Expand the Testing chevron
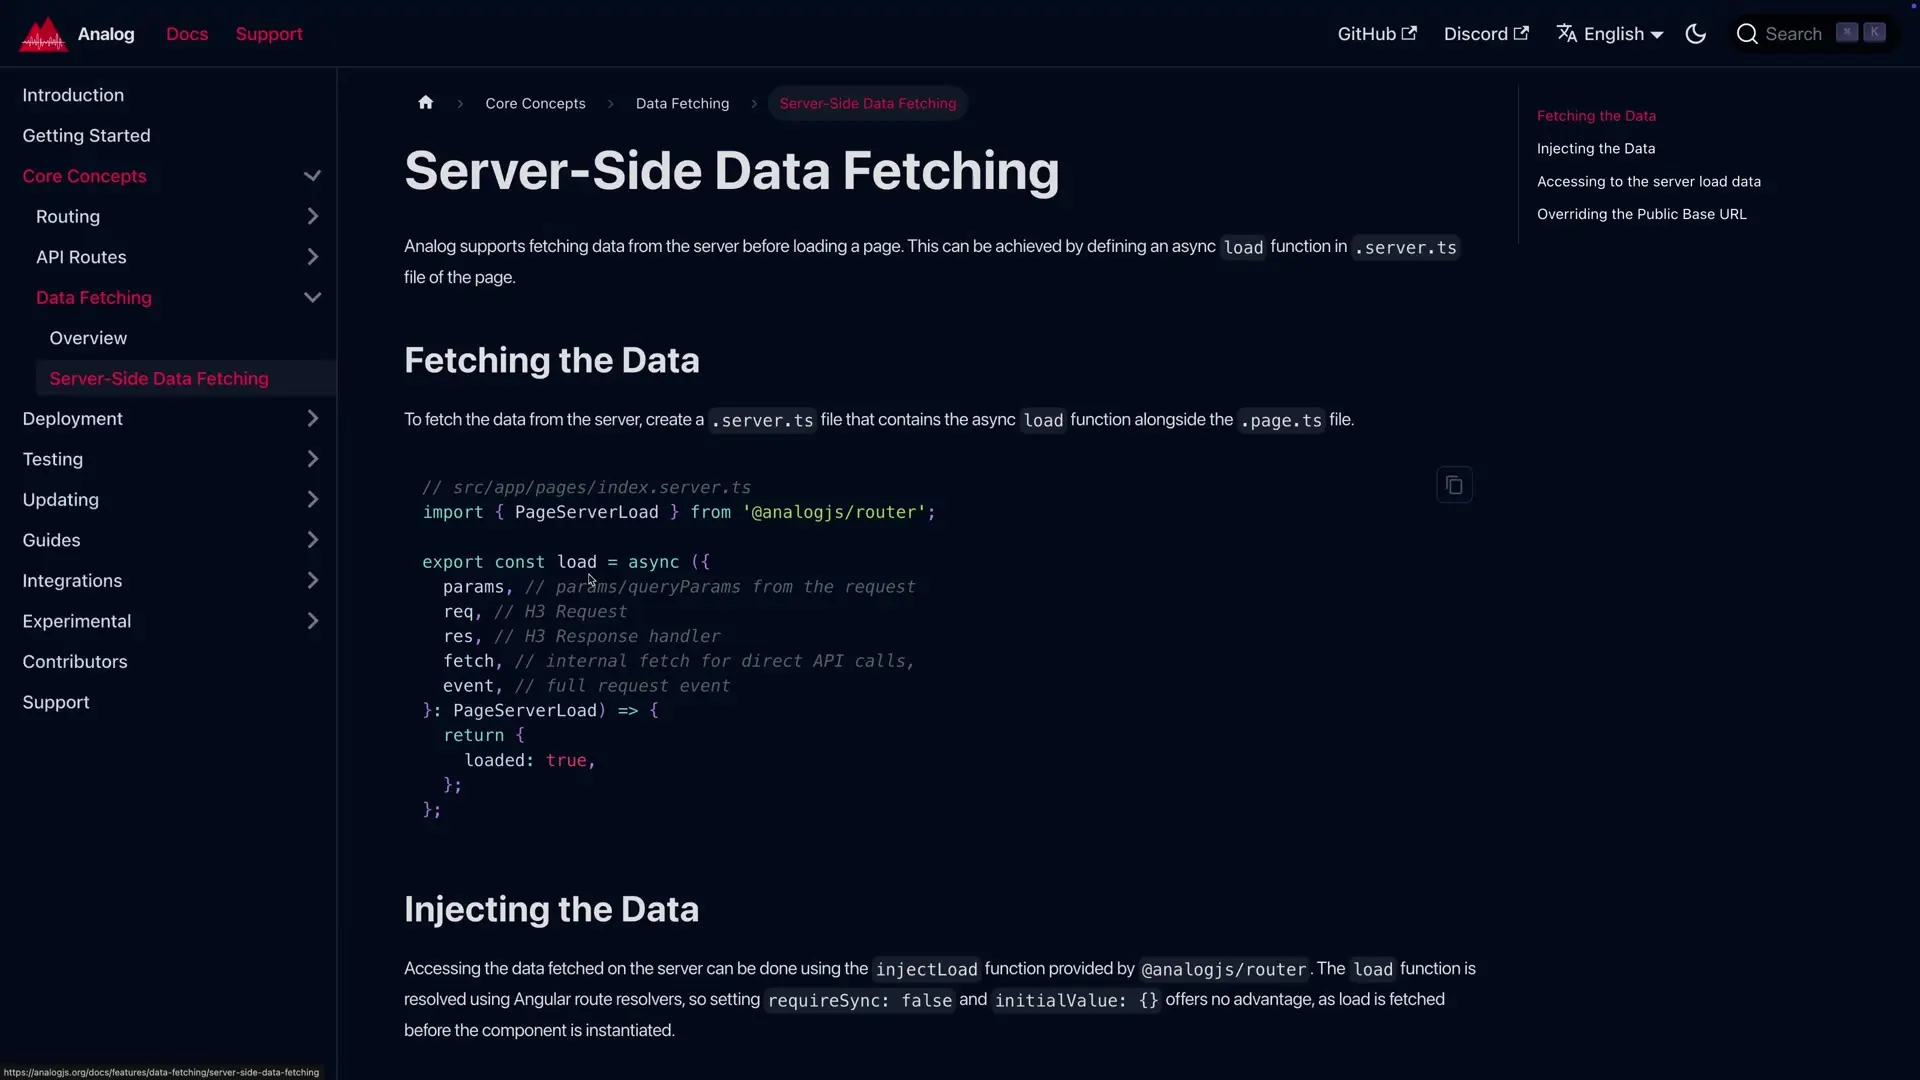Image resolution: width=1920 pixels, height=1080 pixels. pyautogui.click(x=312, y=459)
